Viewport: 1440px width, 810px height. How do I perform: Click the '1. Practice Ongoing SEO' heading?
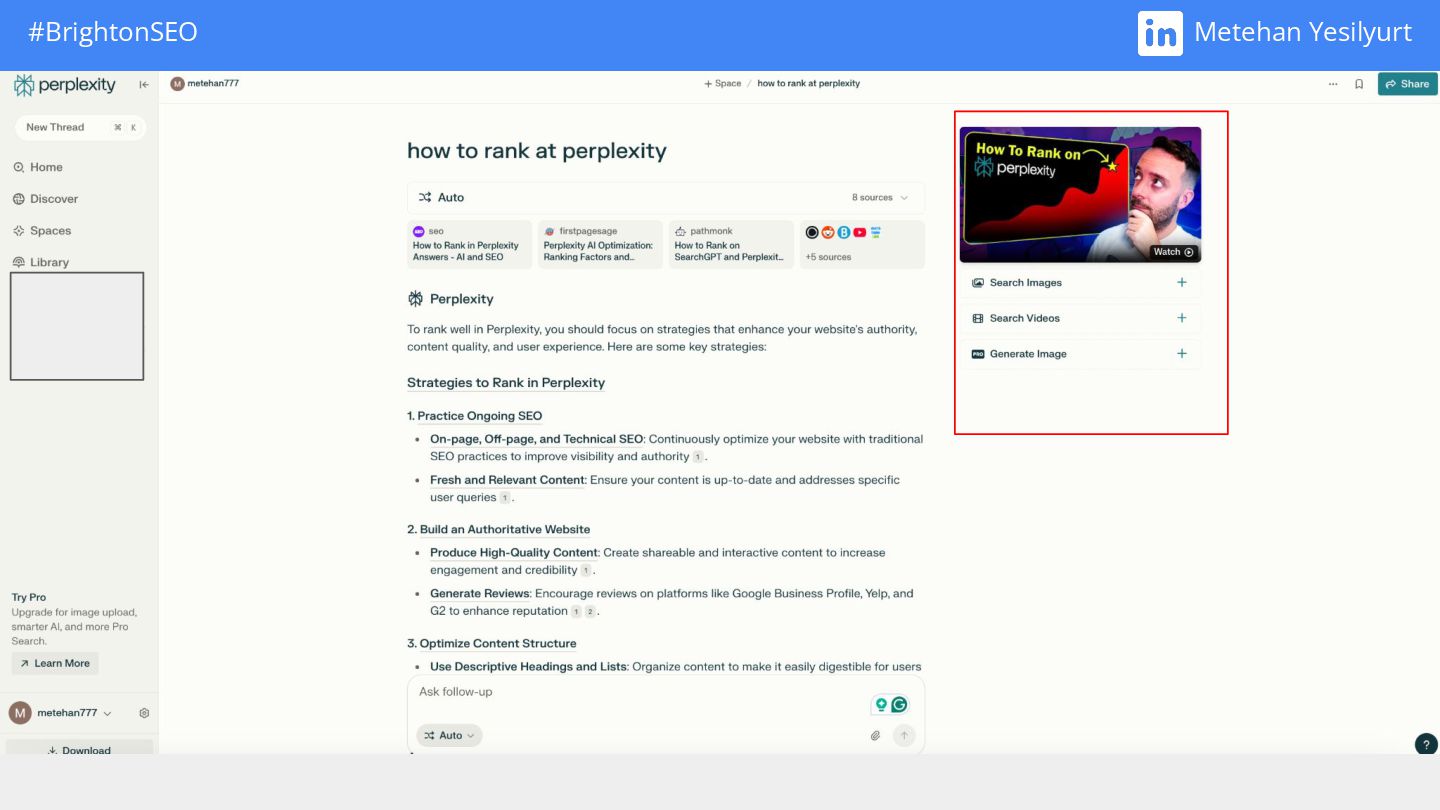point(475,416)
